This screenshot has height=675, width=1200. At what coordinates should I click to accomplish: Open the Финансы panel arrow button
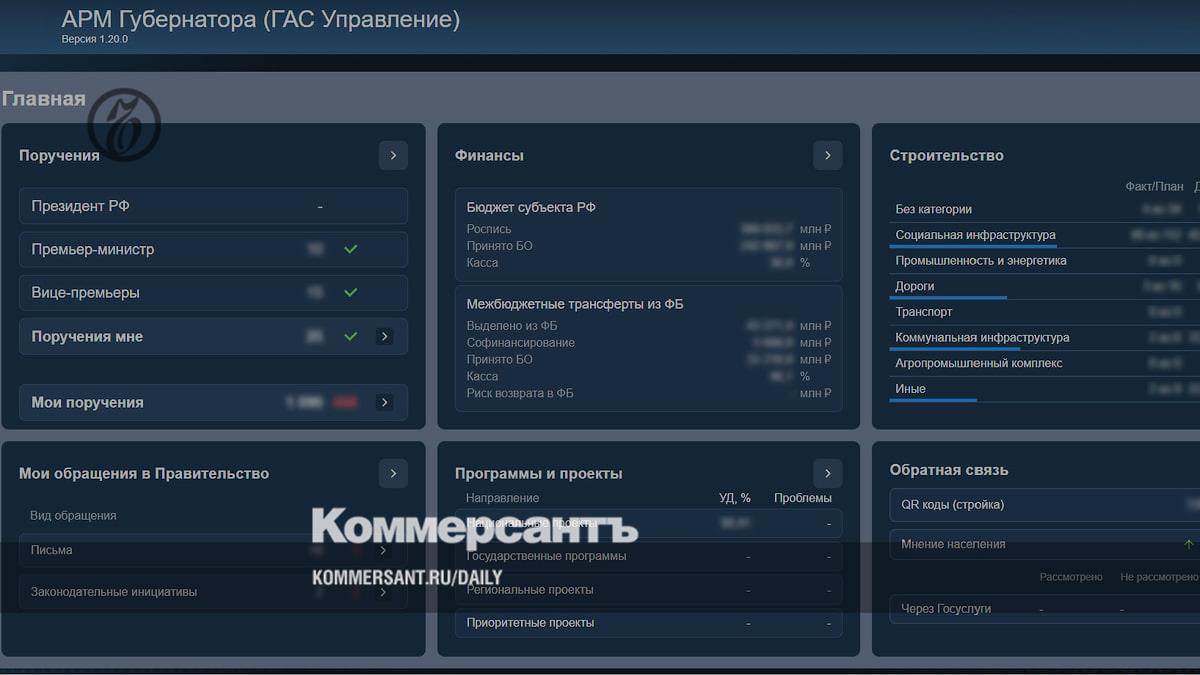coord(827,155)
